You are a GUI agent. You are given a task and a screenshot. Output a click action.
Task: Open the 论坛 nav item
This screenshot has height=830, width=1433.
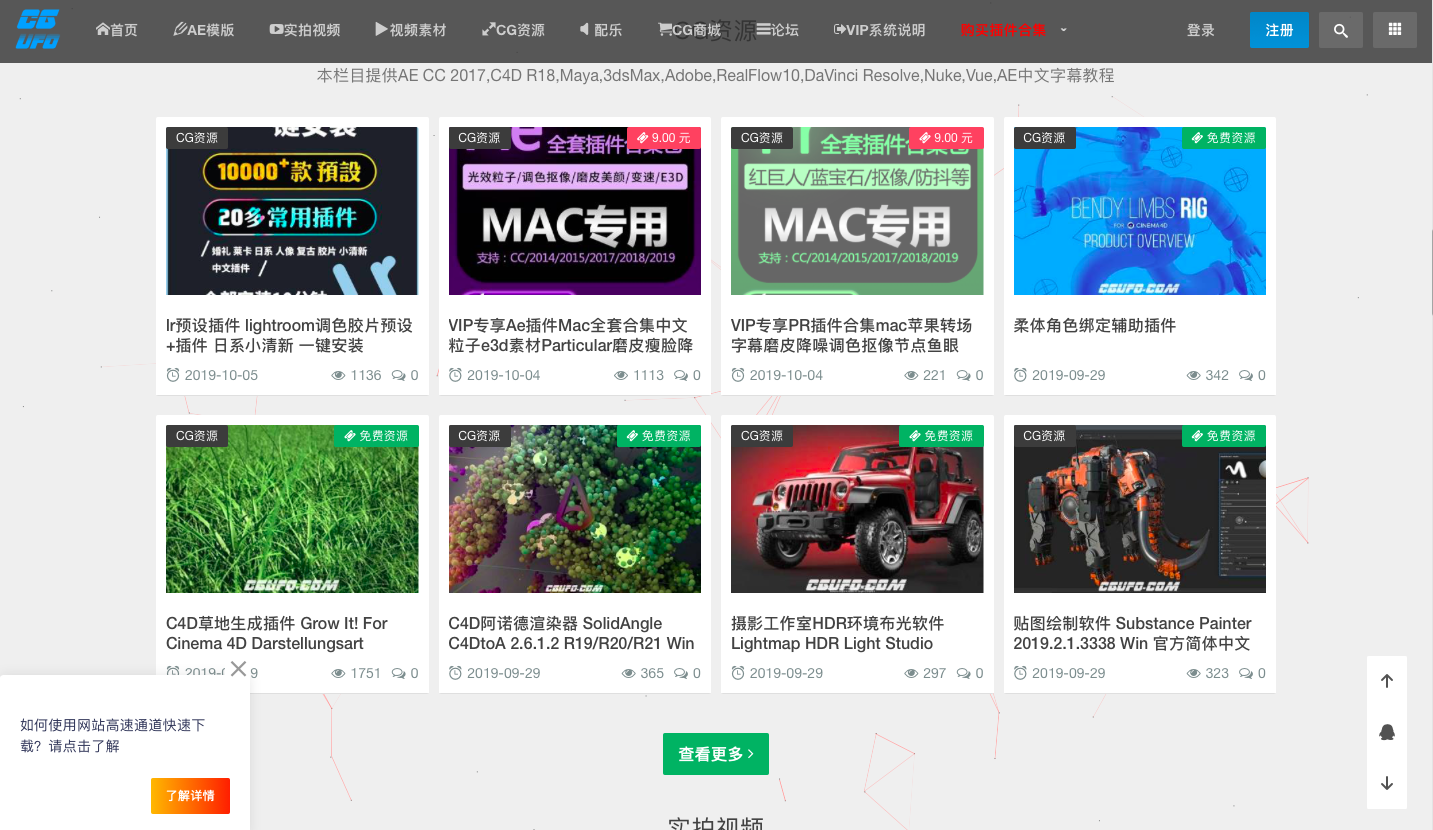click(x=777, y=30)
